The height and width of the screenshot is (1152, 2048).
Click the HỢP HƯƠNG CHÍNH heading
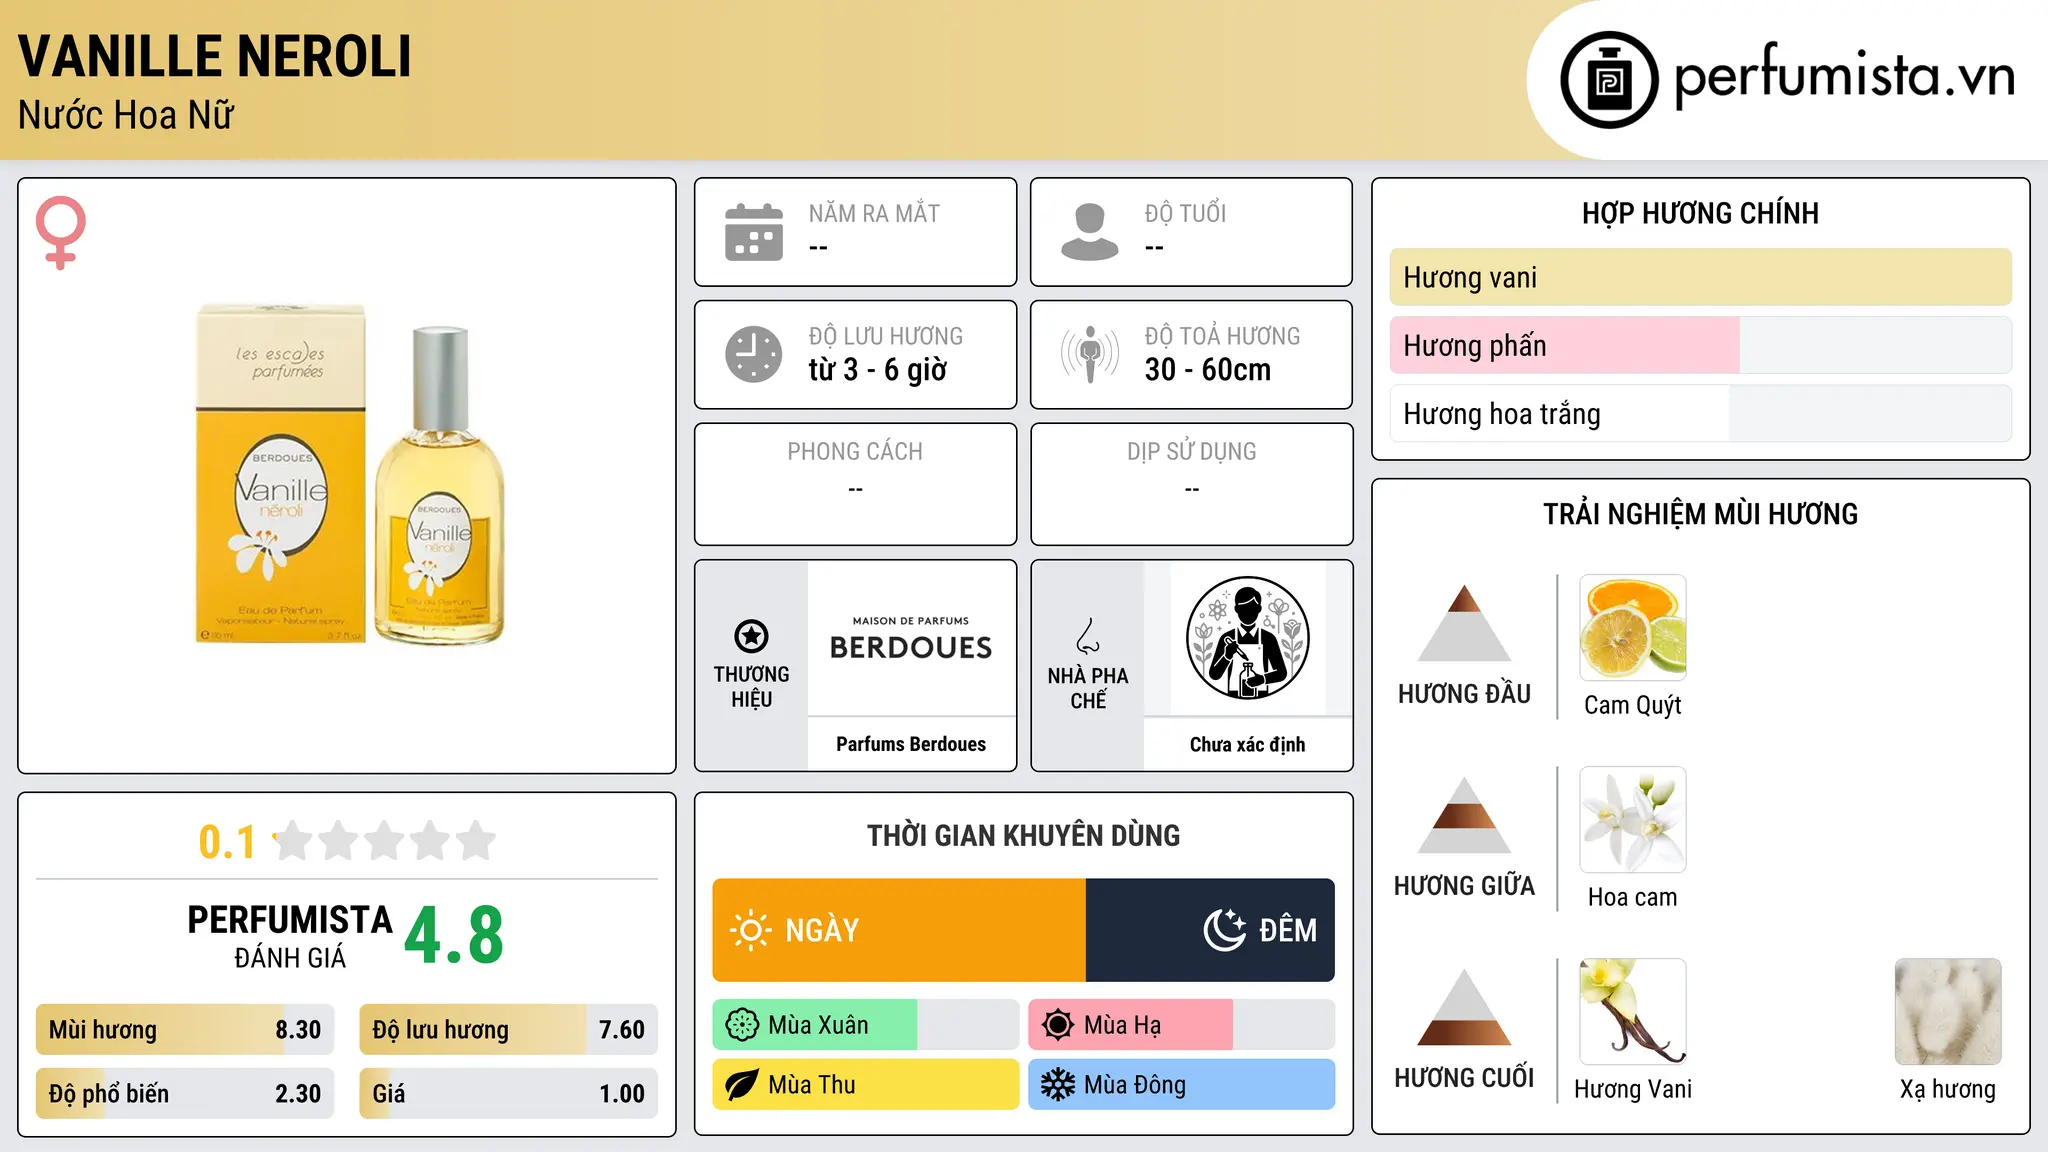pos(1700,213)
